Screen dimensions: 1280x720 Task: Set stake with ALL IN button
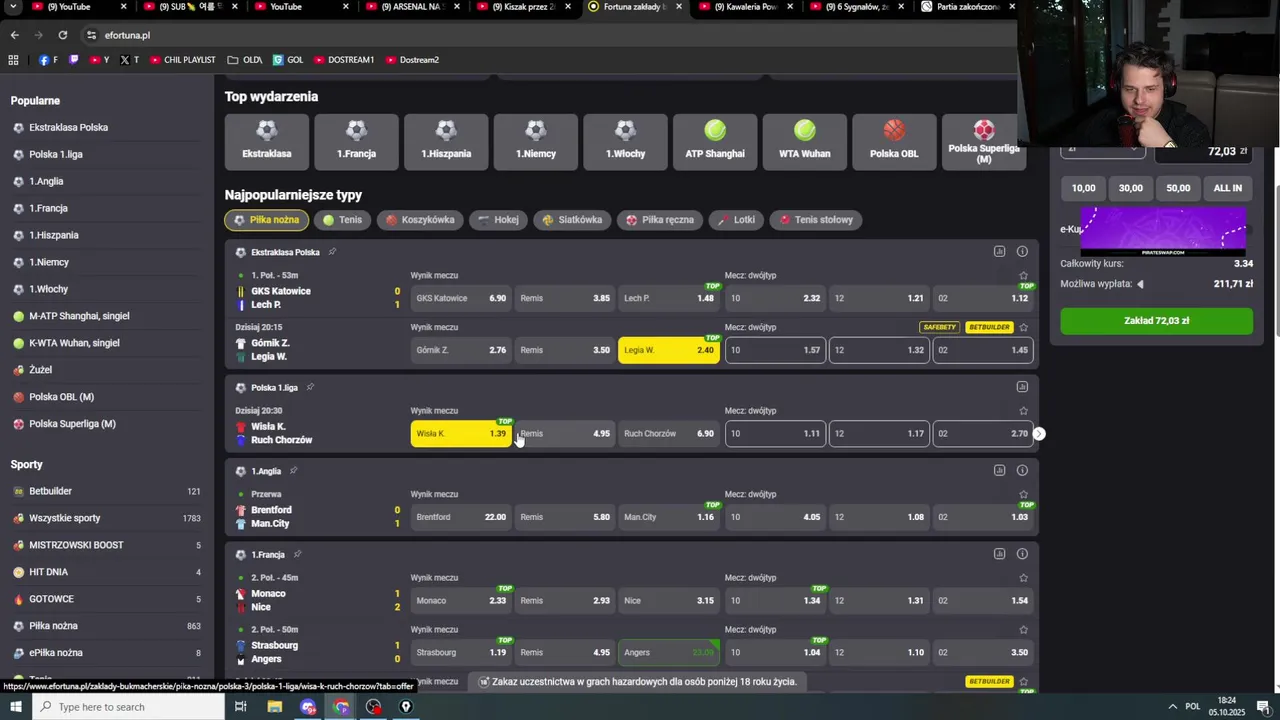pos(1228,188)
